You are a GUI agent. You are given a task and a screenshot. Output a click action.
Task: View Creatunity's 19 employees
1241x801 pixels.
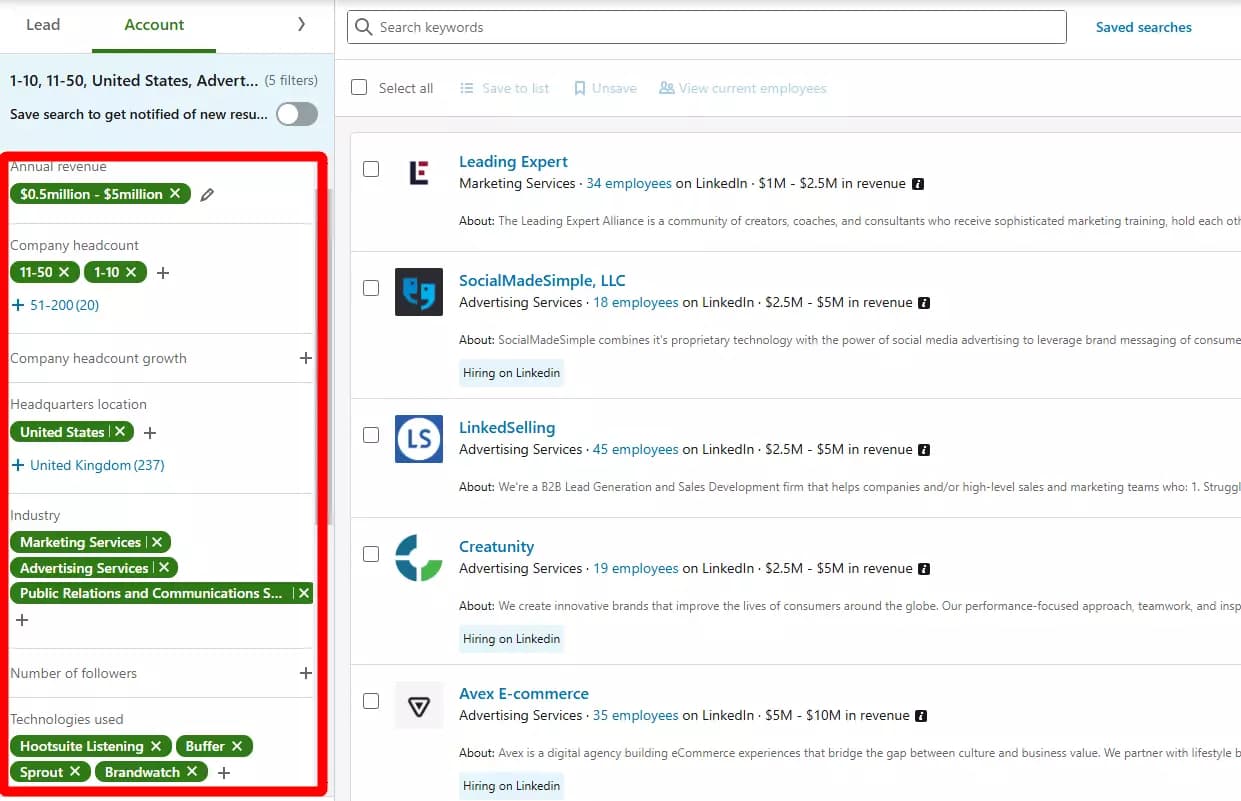click(636, 569)
